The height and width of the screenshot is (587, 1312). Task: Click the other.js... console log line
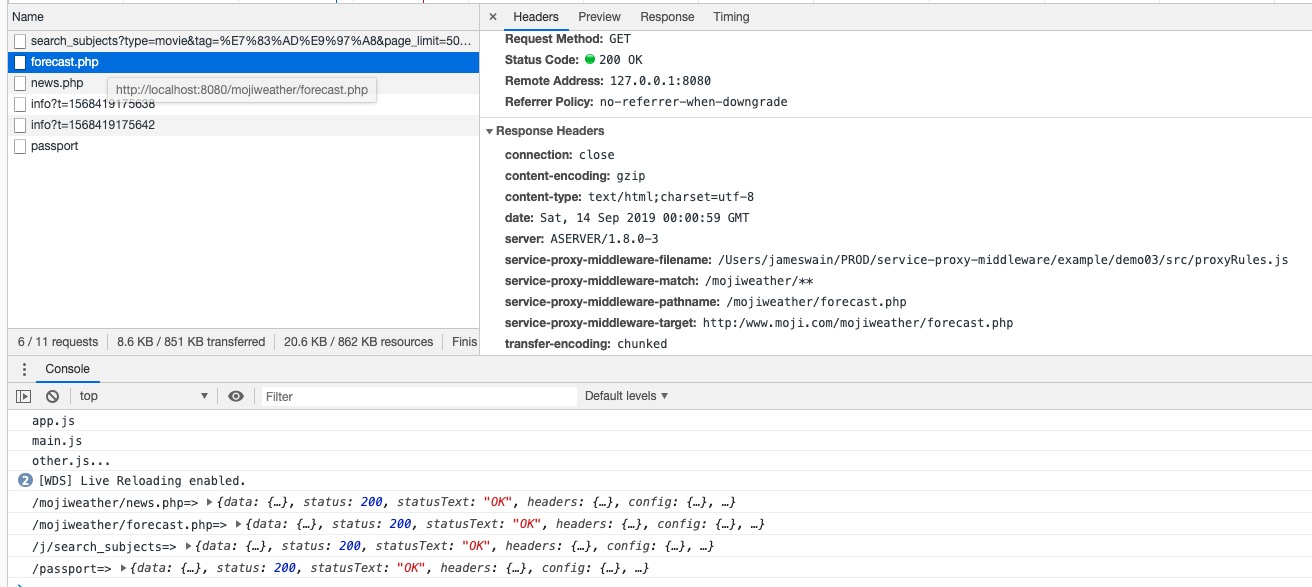(x=71, y=461)
